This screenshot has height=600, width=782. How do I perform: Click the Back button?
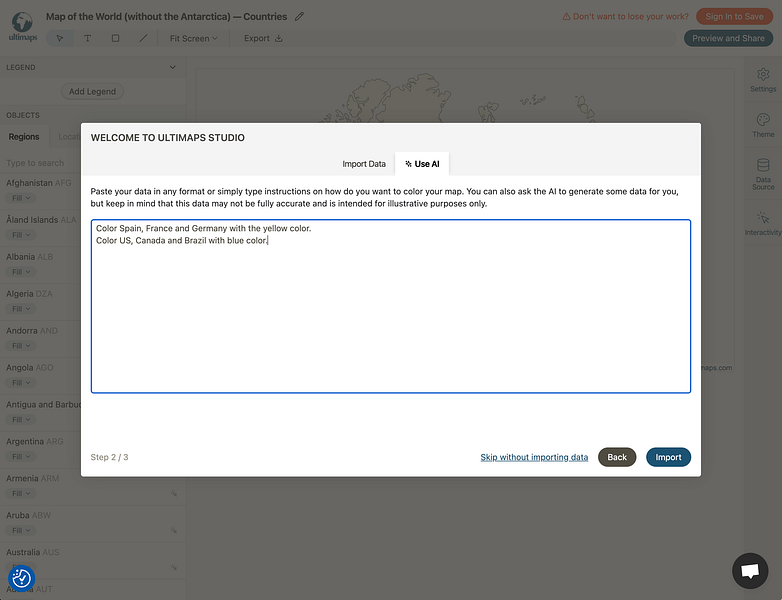click(x=617, y=457)
